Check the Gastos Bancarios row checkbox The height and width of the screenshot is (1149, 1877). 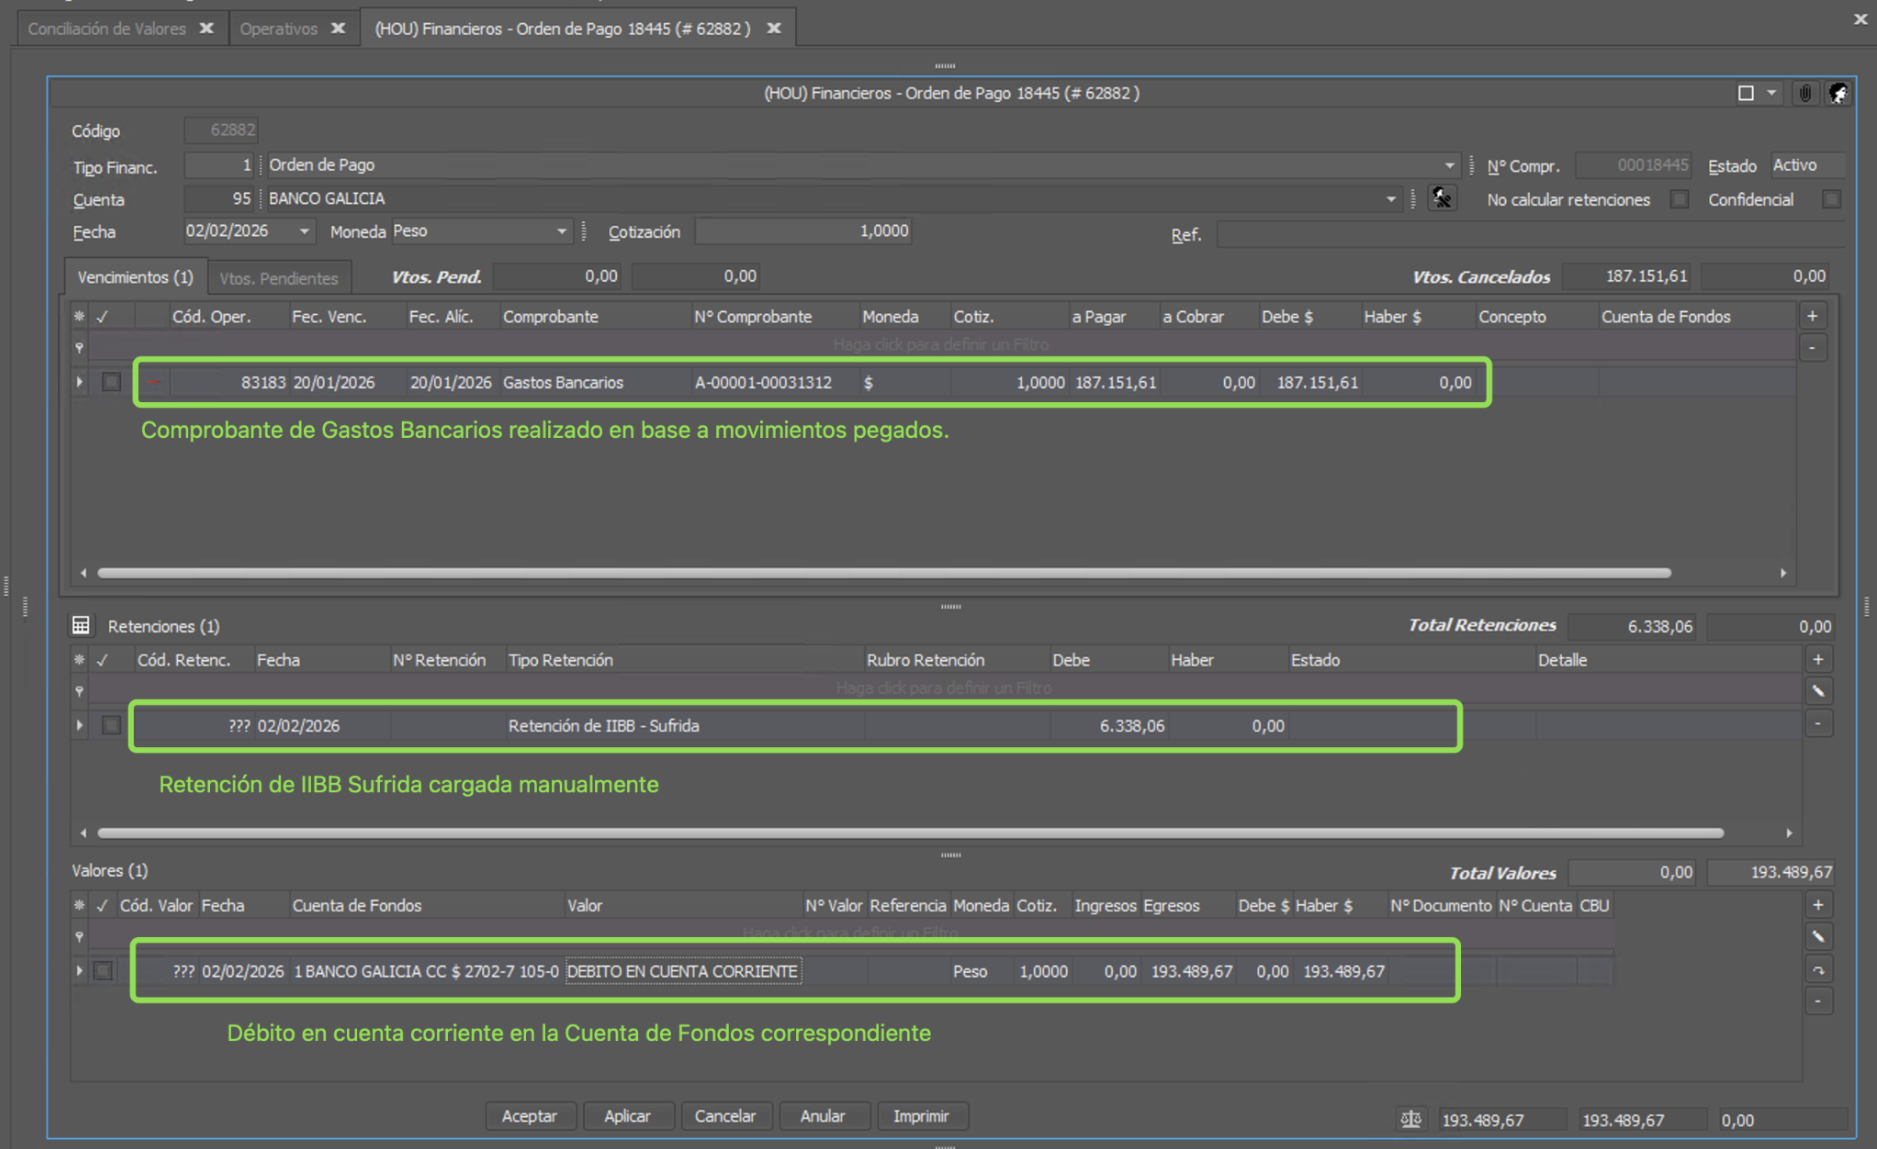coord(111,382)
